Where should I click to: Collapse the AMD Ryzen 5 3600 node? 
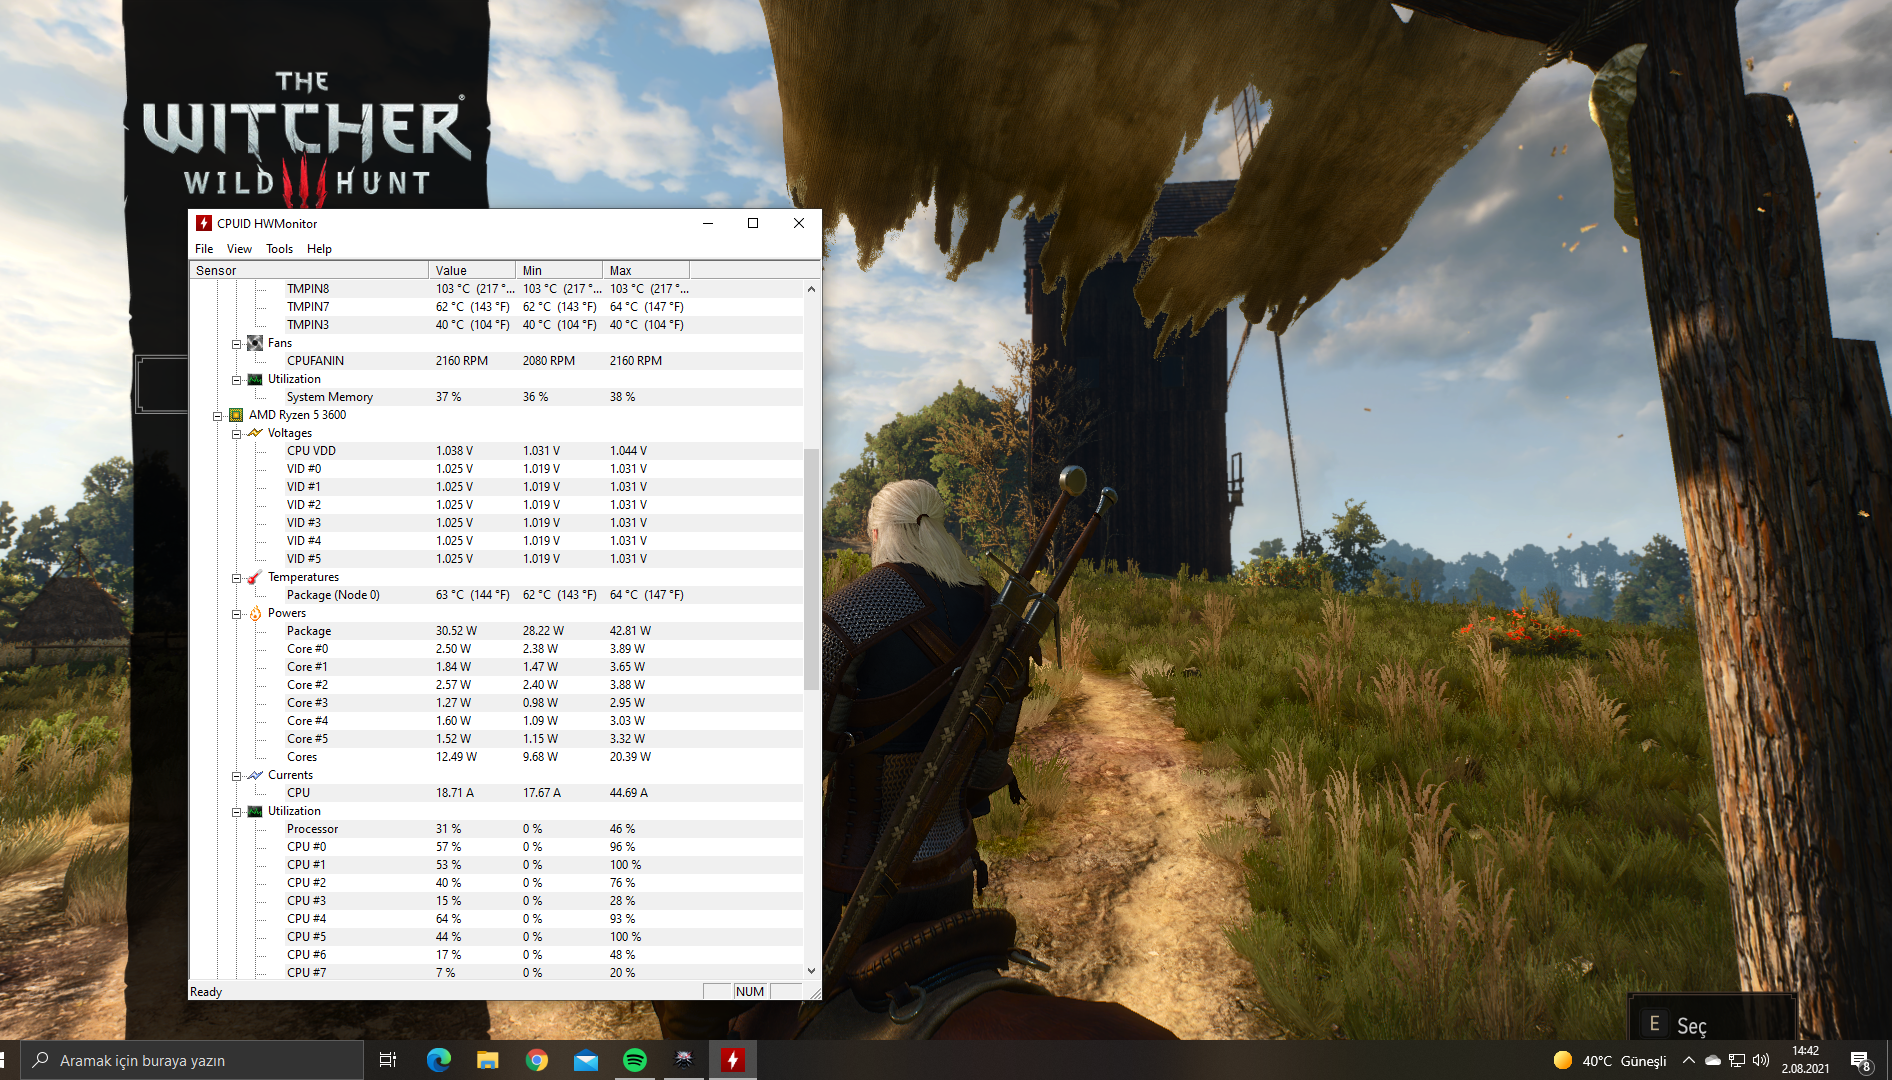(x=218, y=415)
